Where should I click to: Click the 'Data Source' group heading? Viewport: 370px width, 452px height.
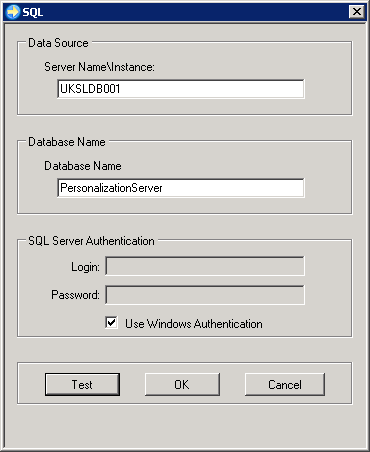(x=58, y=43)
